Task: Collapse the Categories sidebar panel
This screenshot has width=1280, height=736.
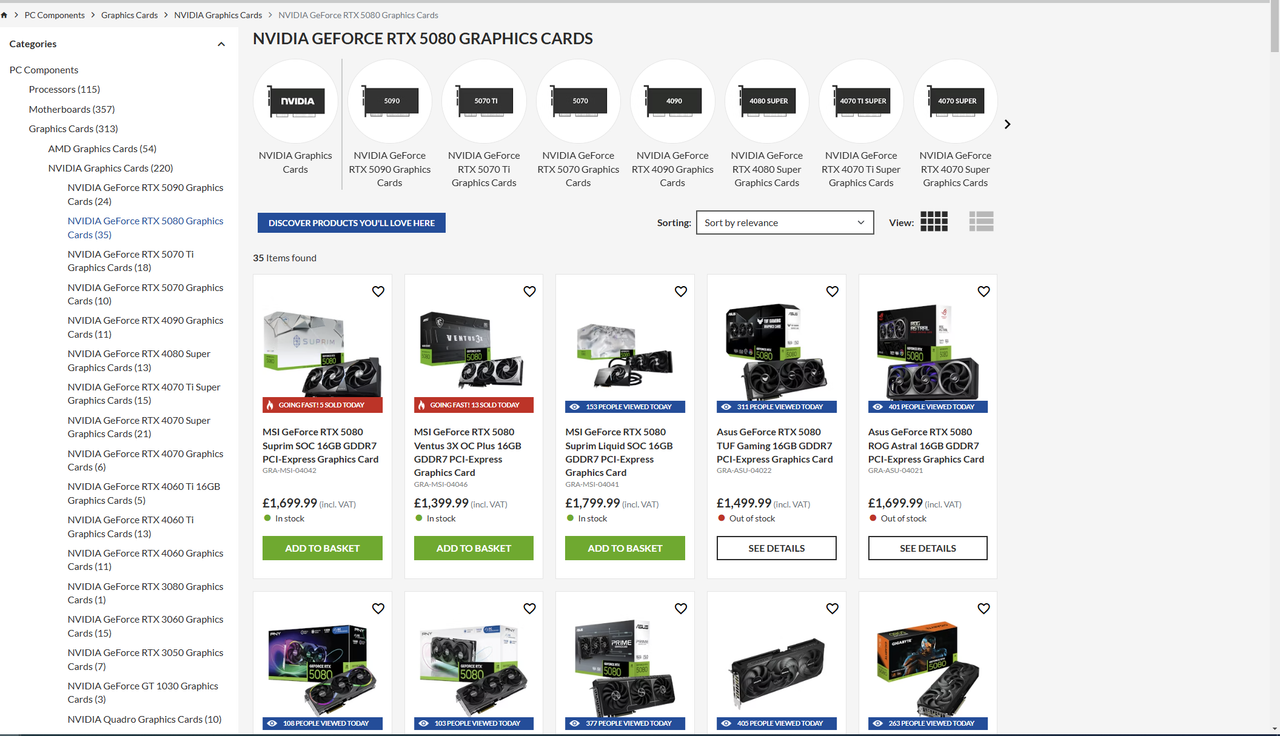Action: (221, 44)
